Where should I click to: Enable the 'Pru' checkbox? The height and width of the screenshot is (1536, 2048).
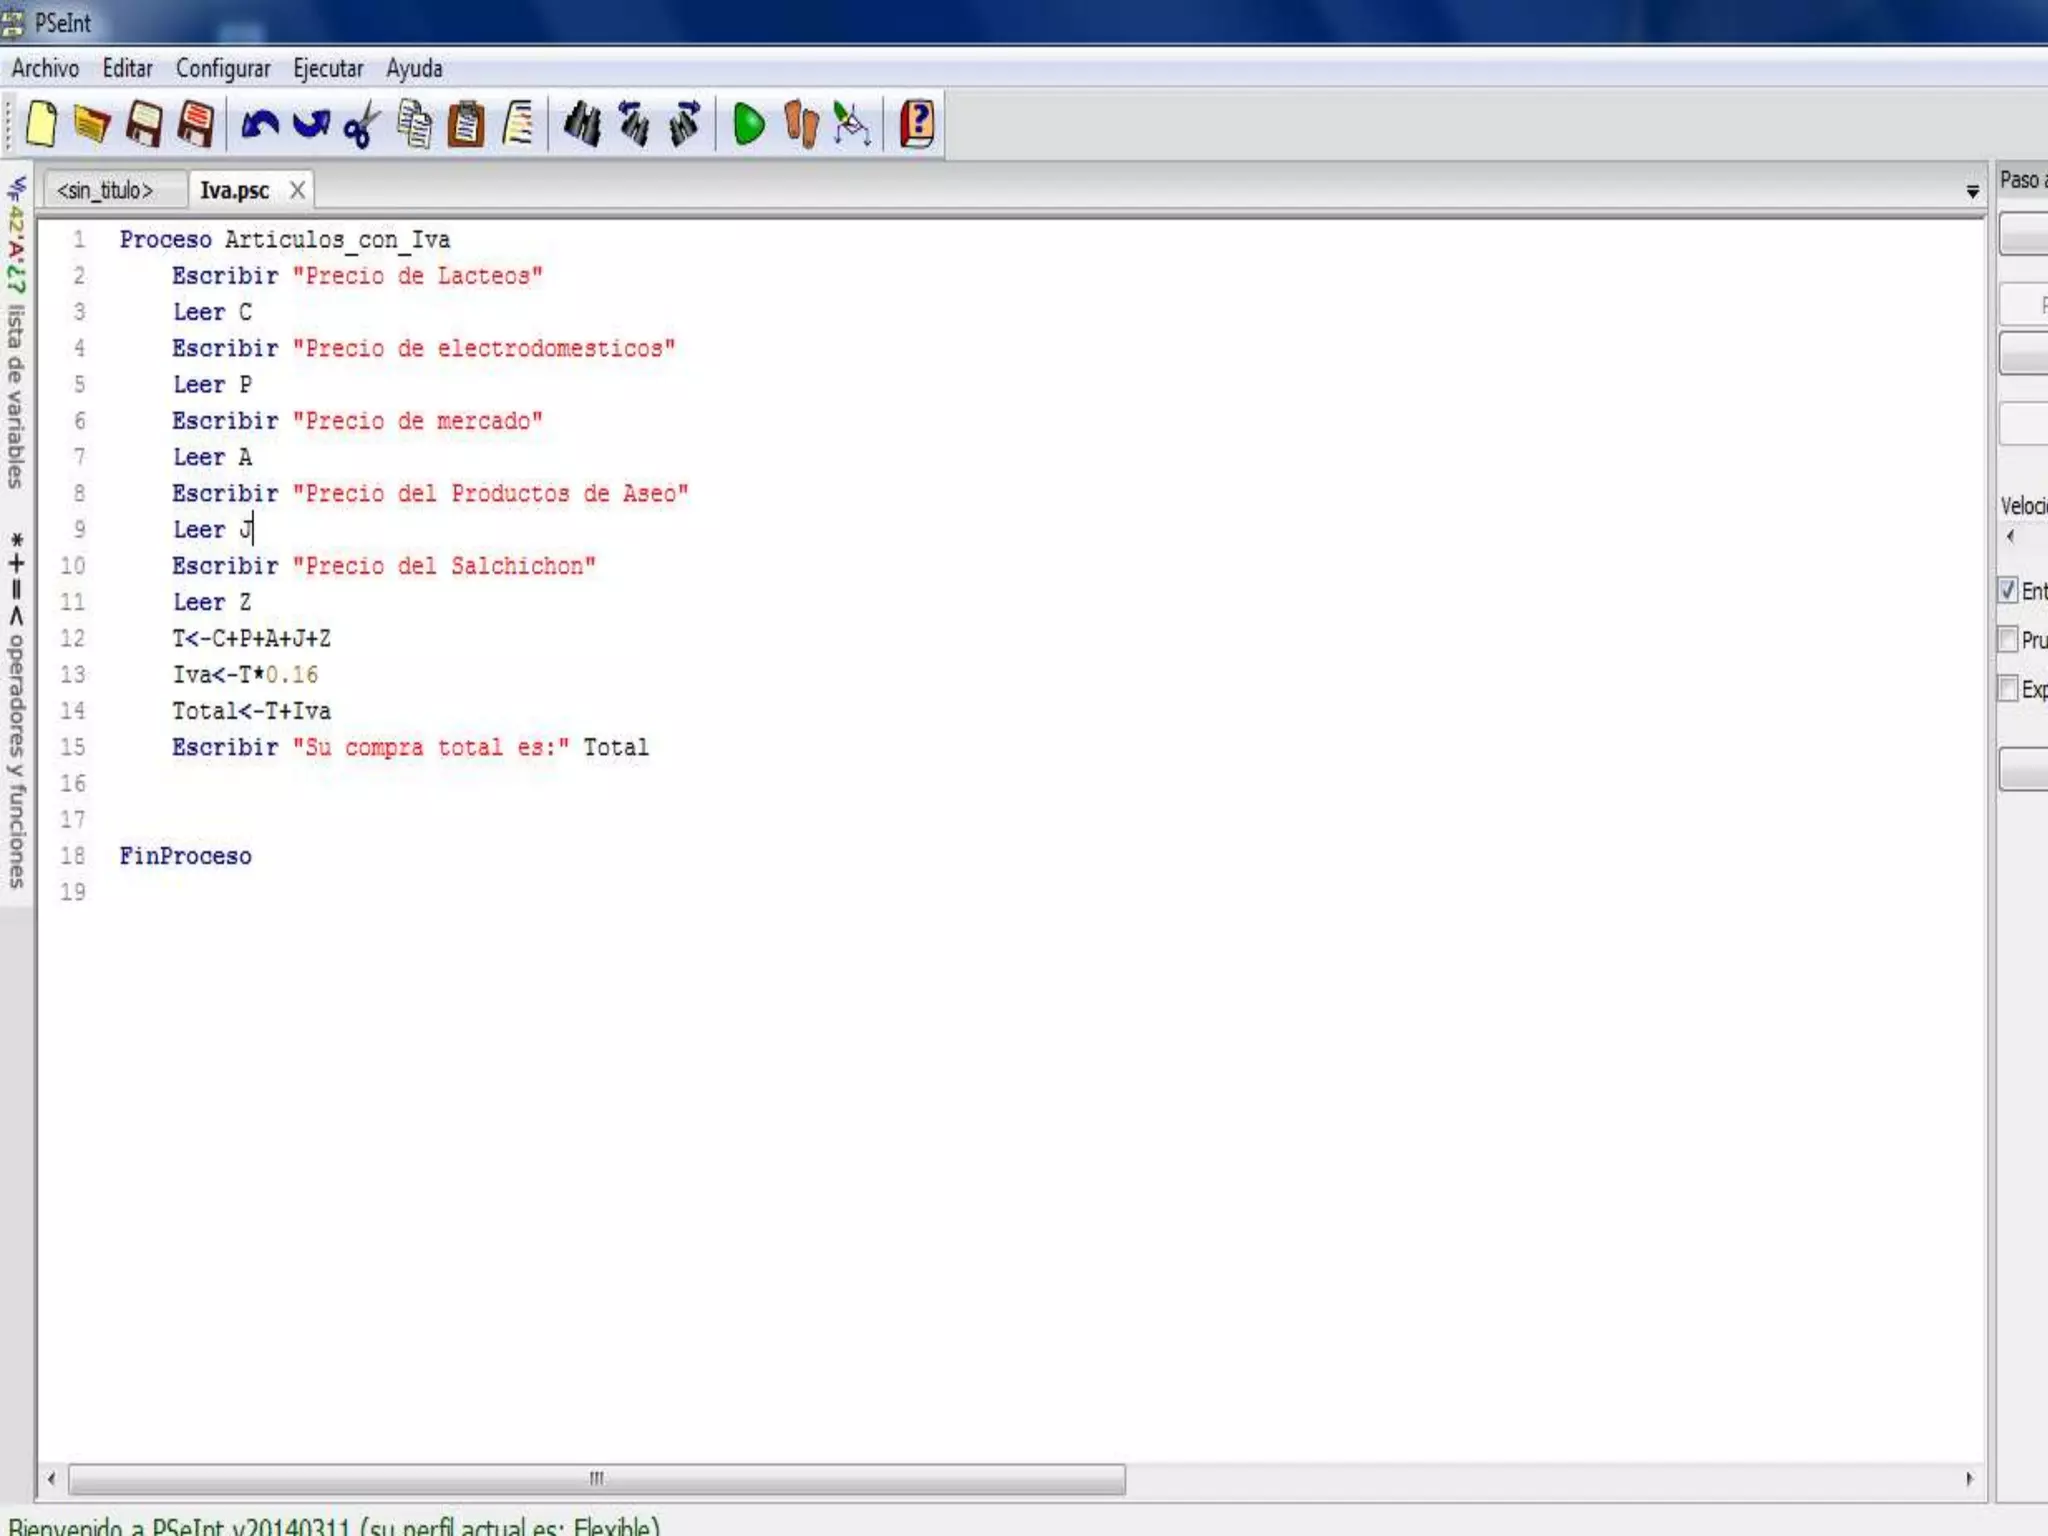tap(2008, 639)
